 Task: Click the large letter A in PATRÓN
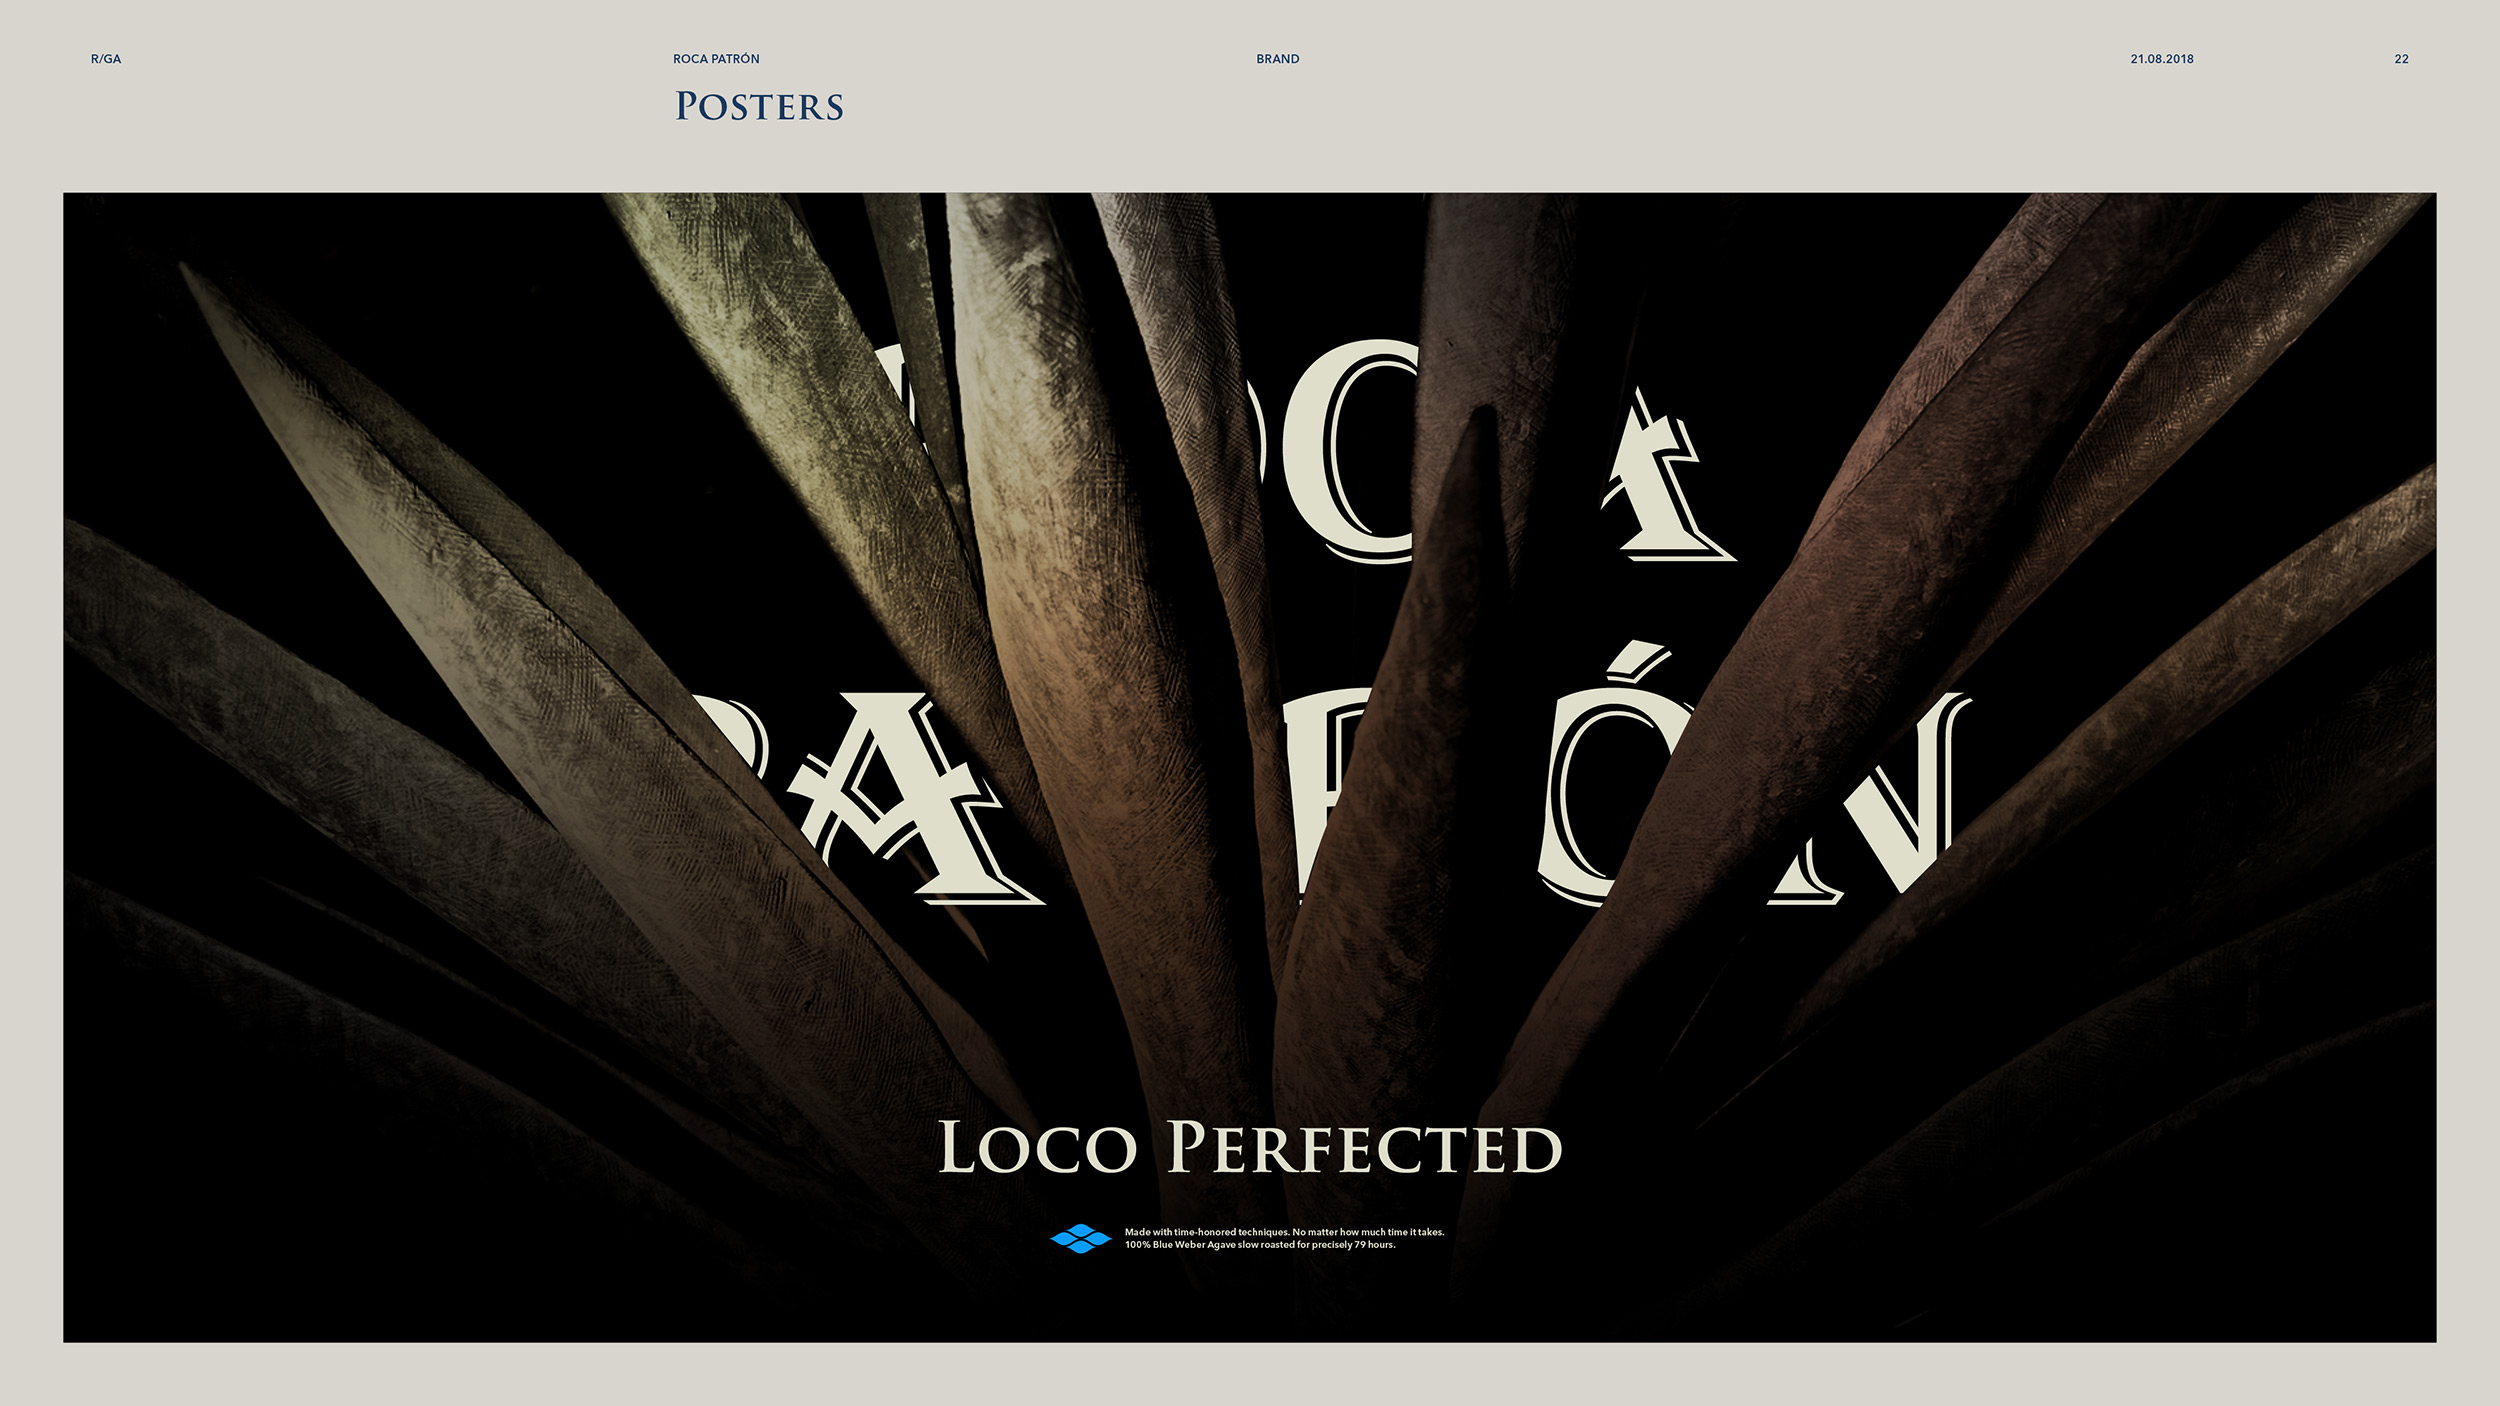pos(905,798)
